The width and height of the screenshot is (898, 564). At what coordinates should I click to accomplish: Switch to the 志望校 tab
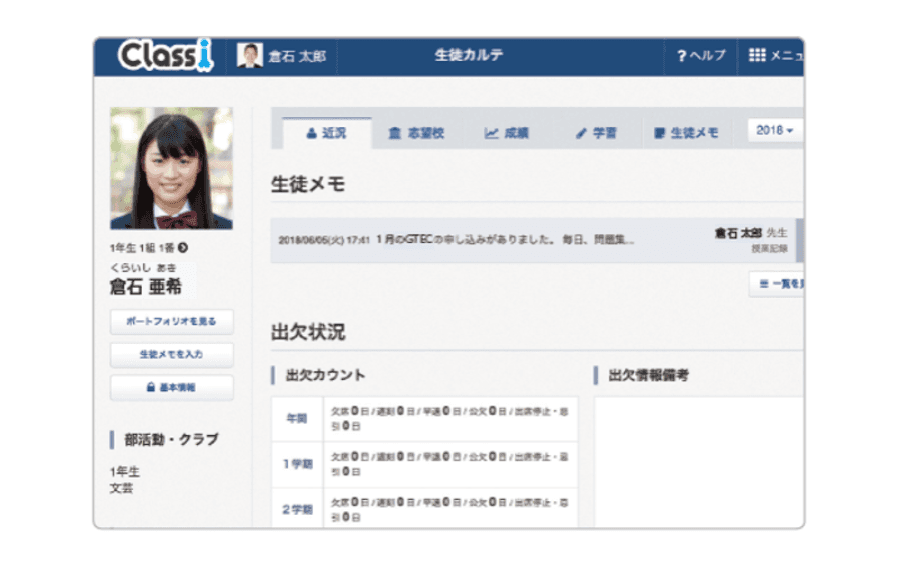(x=416, y=133)
